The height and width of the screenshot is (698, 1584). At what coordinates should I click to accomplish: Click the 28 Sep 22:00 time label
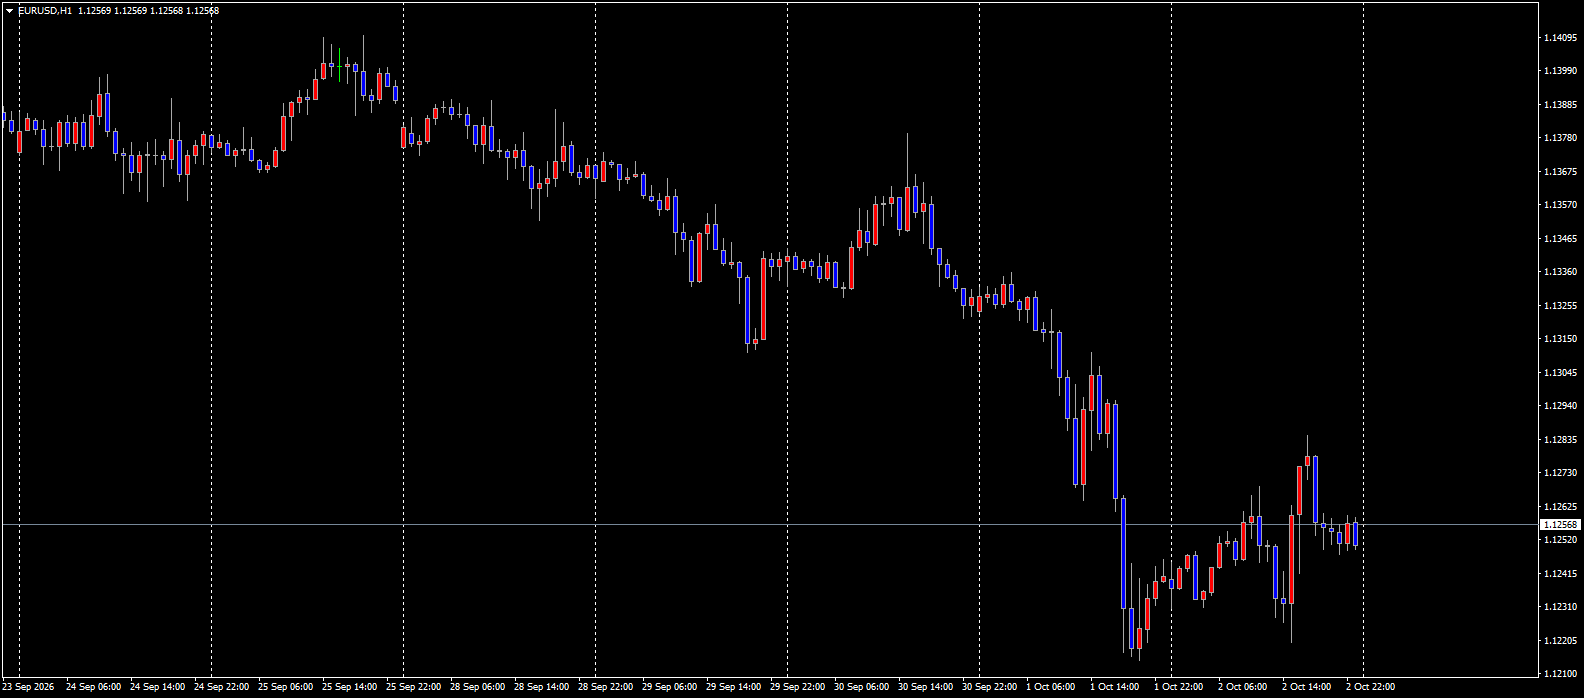coord(605,687)
